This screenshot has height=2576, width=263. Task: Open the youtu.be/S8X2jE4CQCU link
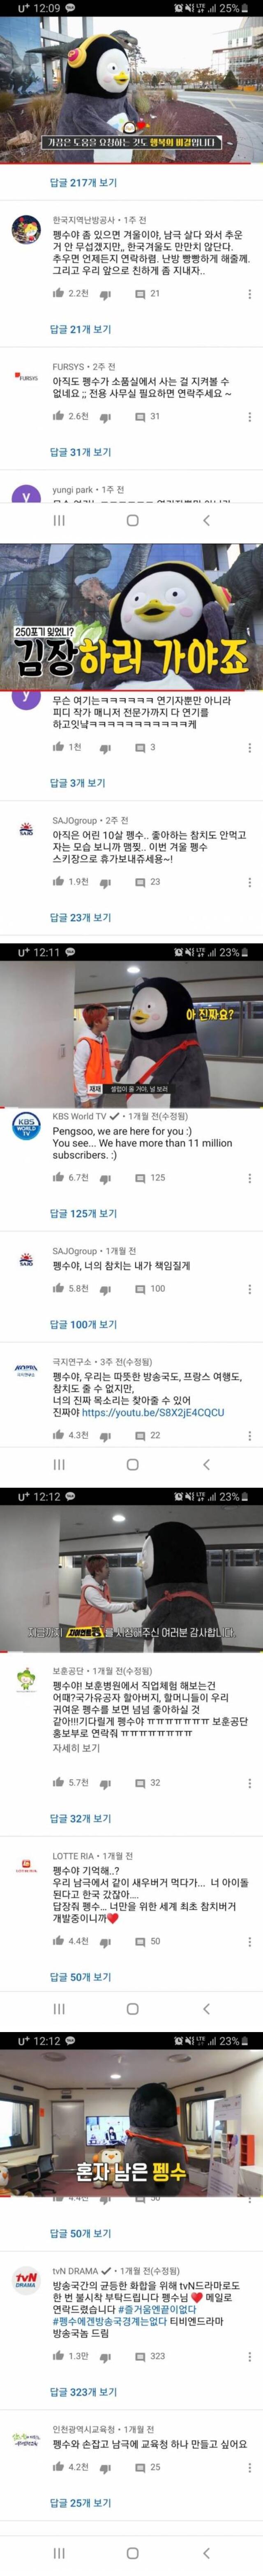[153, 1412]
